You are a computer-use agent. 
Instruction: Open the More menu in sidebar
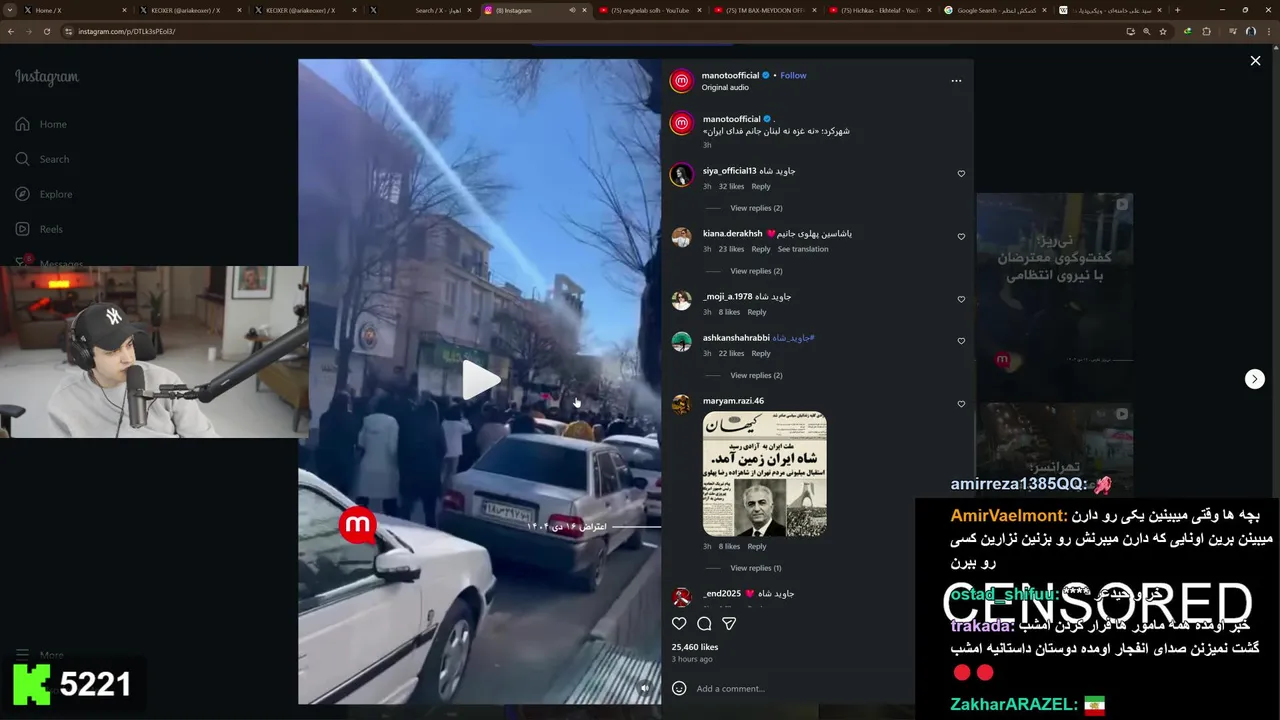[40, 655]
